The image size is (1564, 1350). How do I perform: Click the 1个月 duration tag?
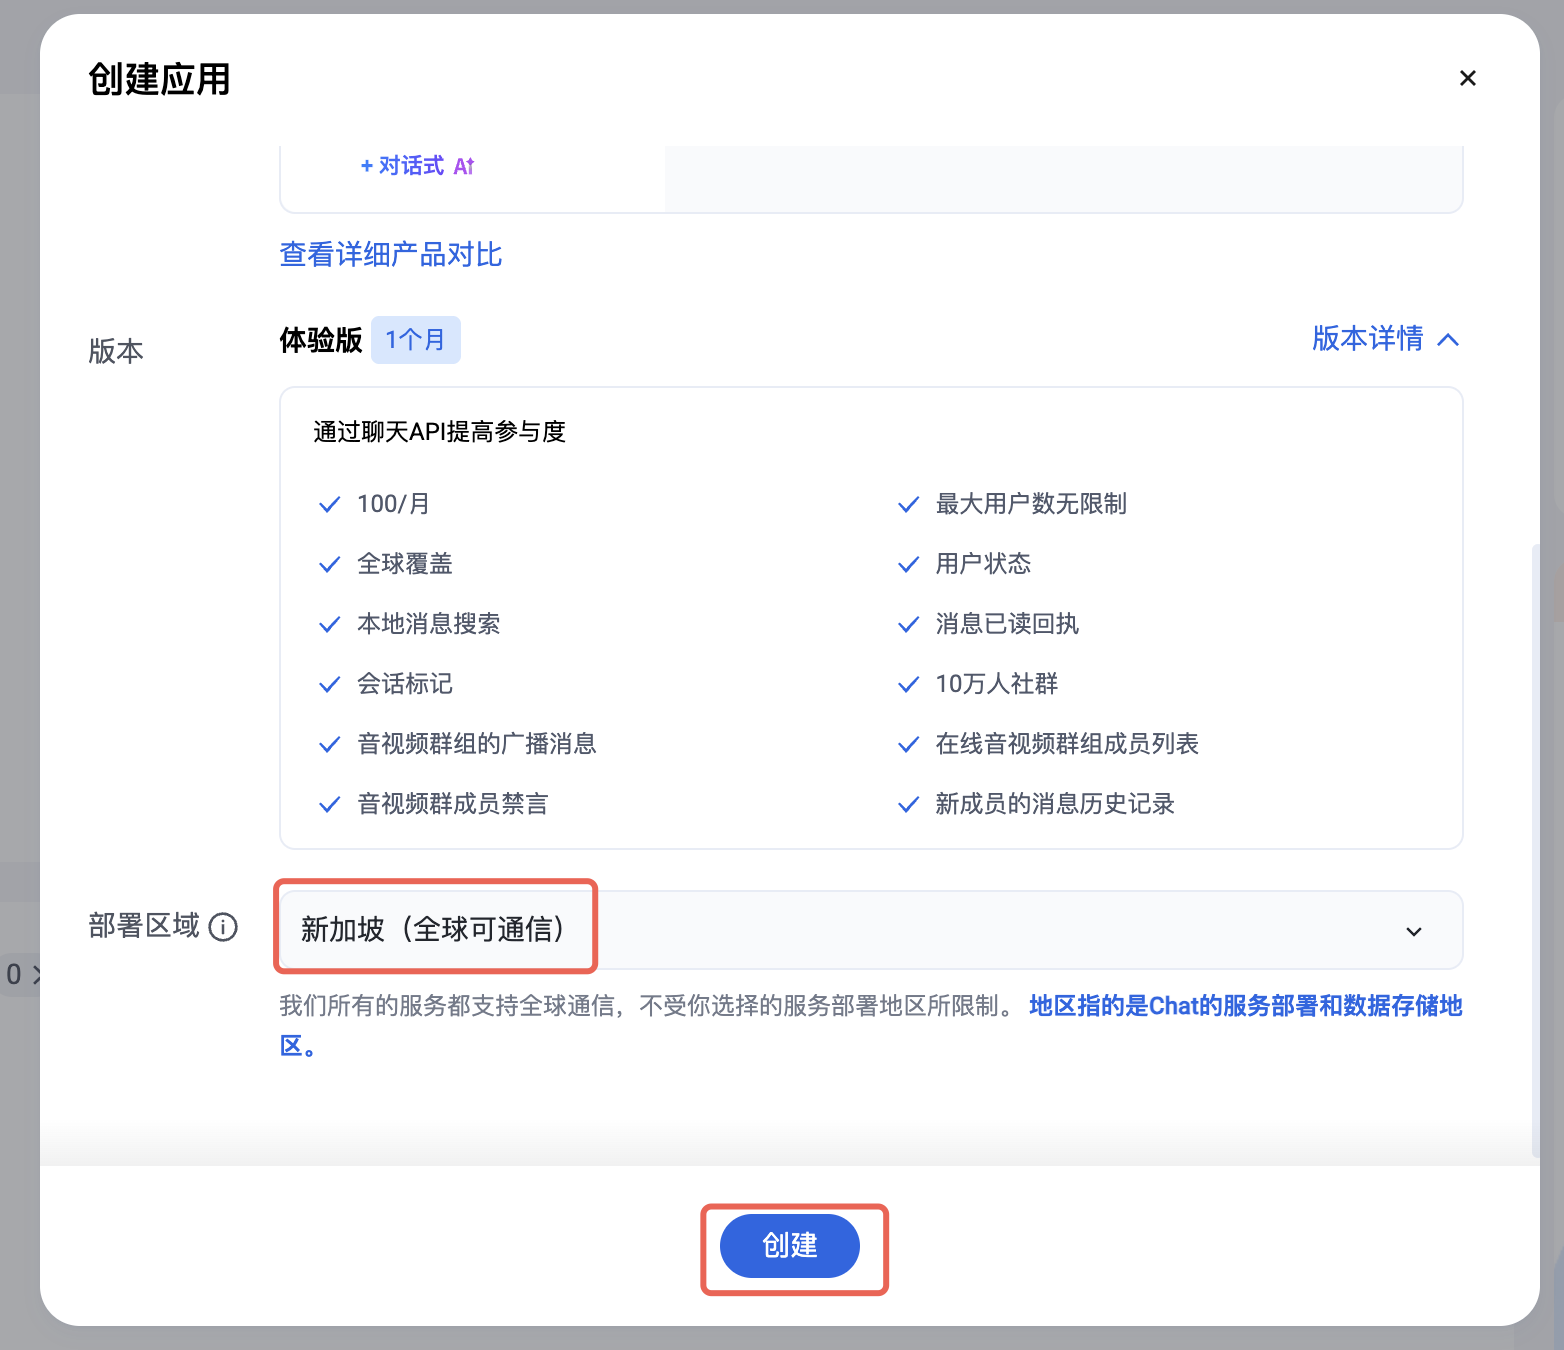coord(416,340)
